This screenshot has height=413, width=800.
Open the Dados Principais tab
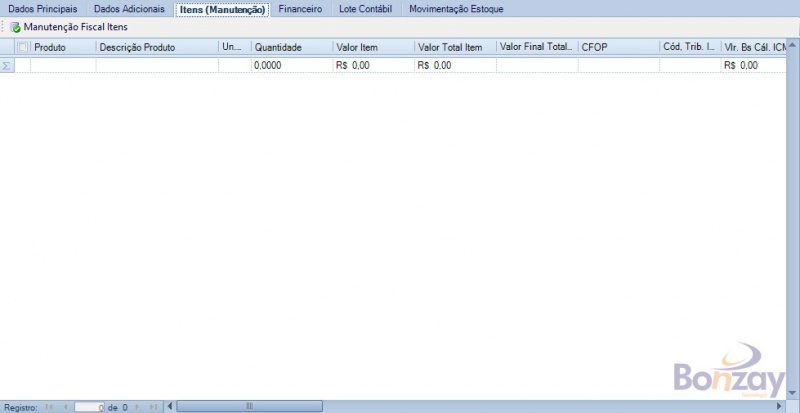(x=42, y=9)
